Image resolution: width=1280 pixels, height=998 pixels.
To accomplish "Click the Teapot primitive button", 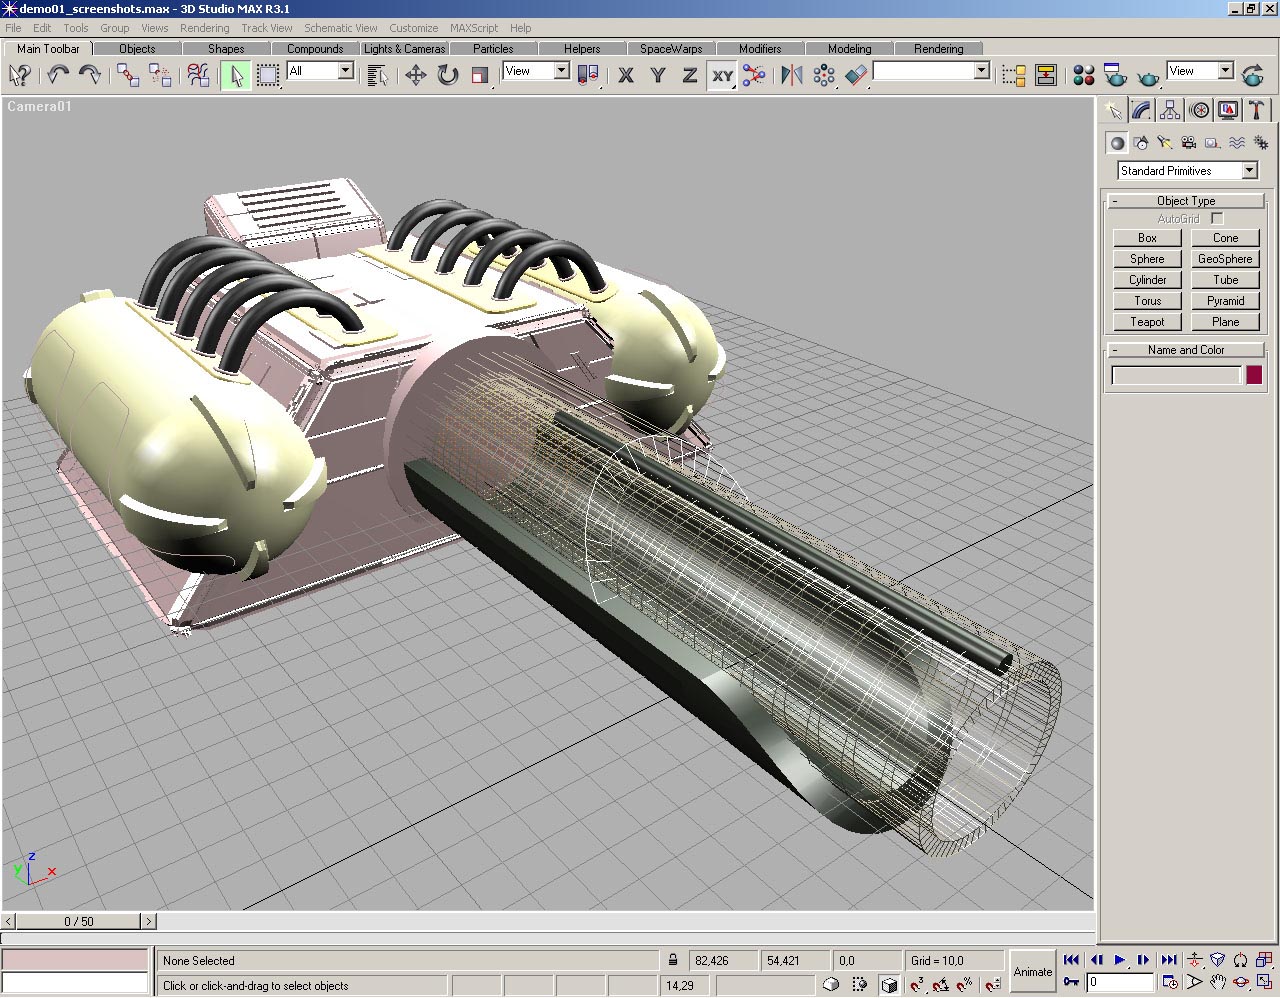I will [x=1147, y=322].
